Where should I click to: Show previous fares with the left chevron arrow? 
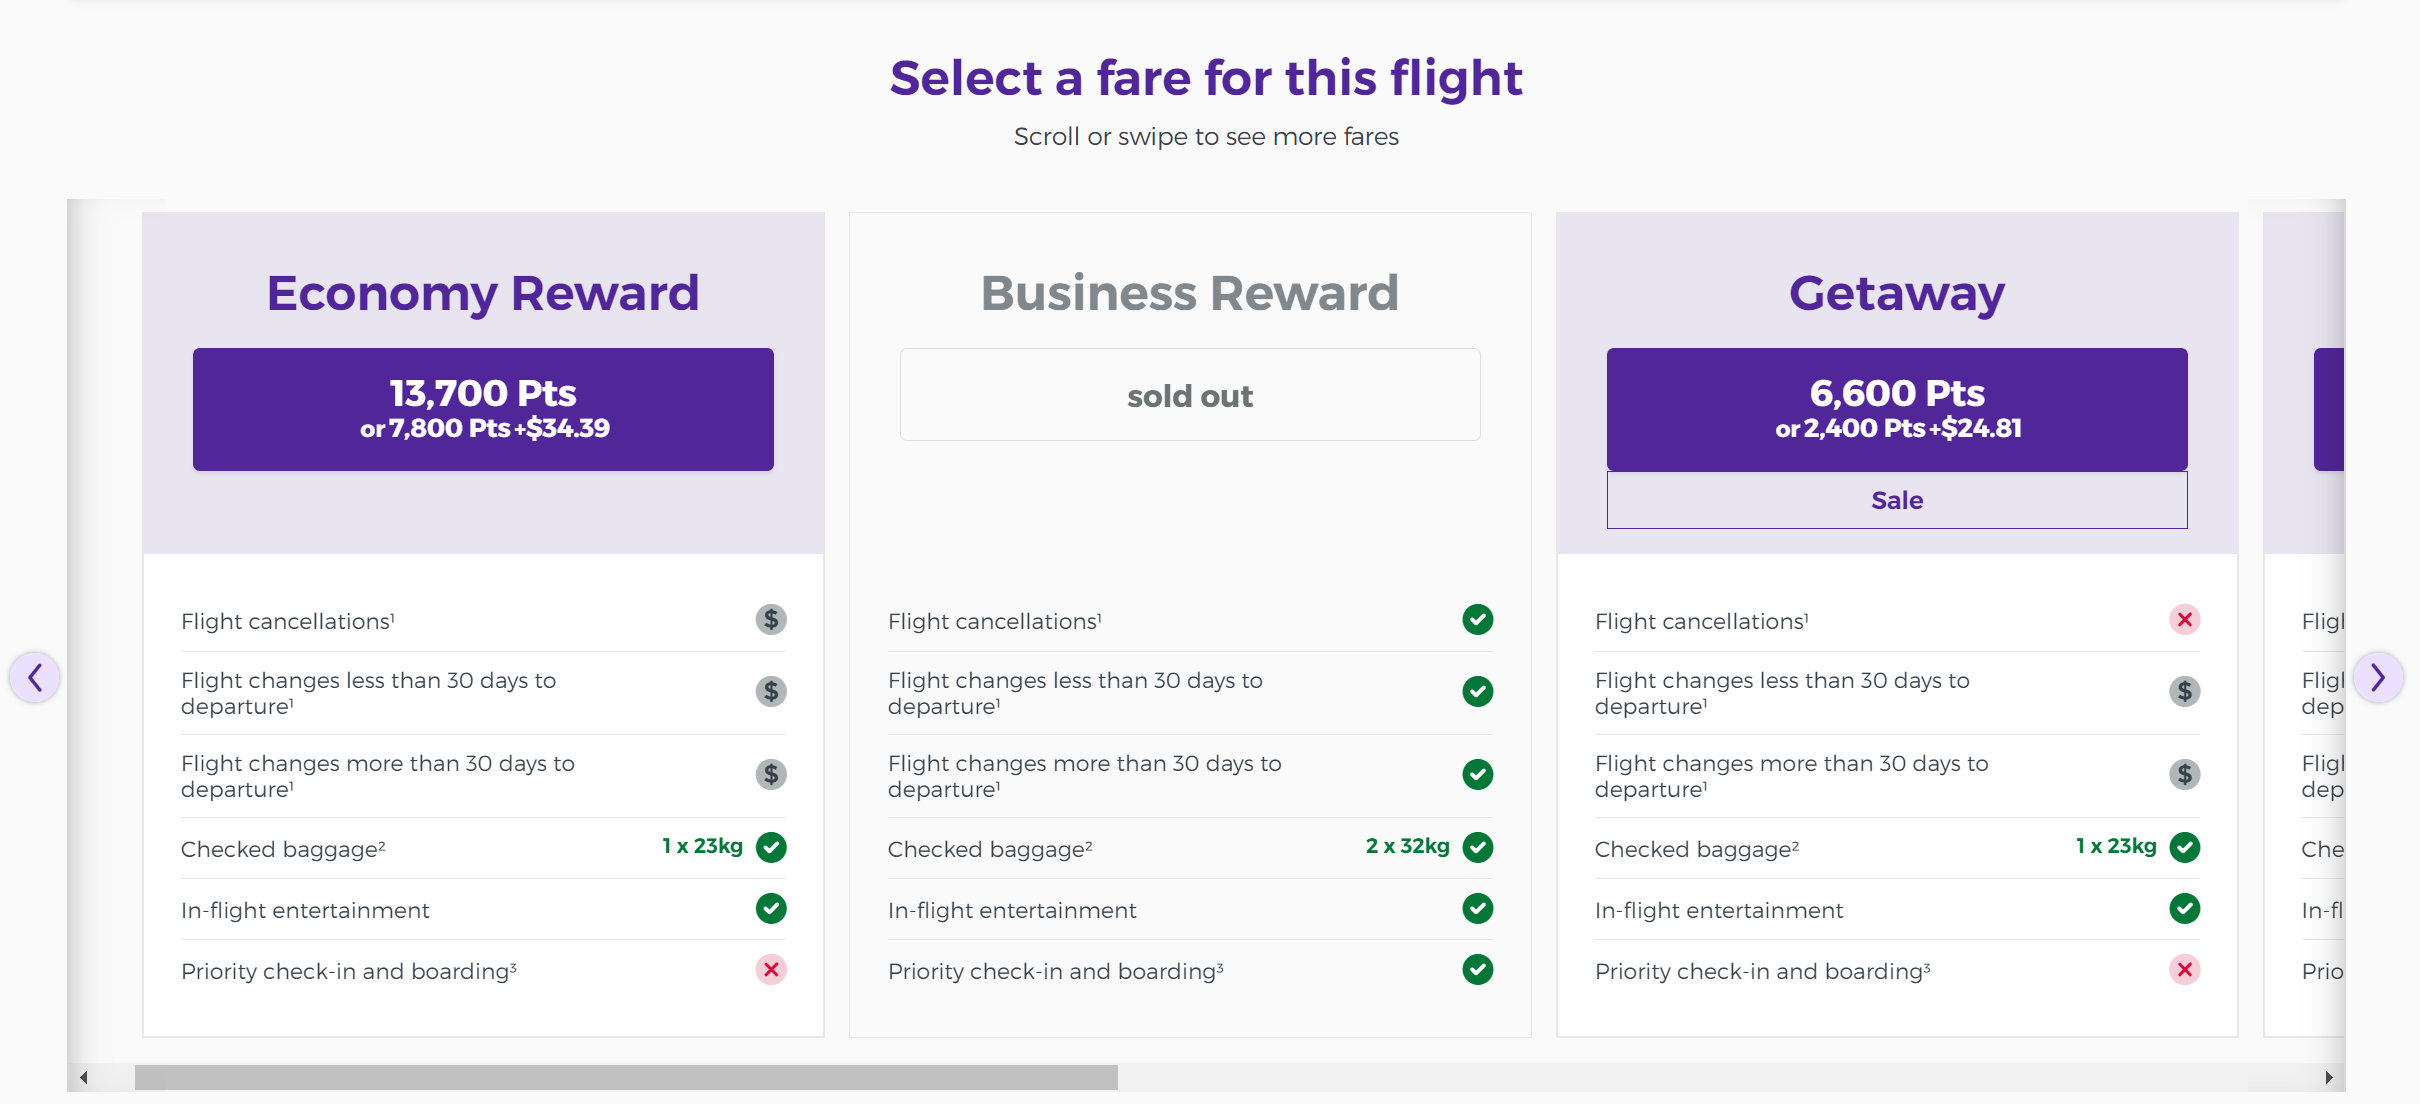tap(35, 677)
